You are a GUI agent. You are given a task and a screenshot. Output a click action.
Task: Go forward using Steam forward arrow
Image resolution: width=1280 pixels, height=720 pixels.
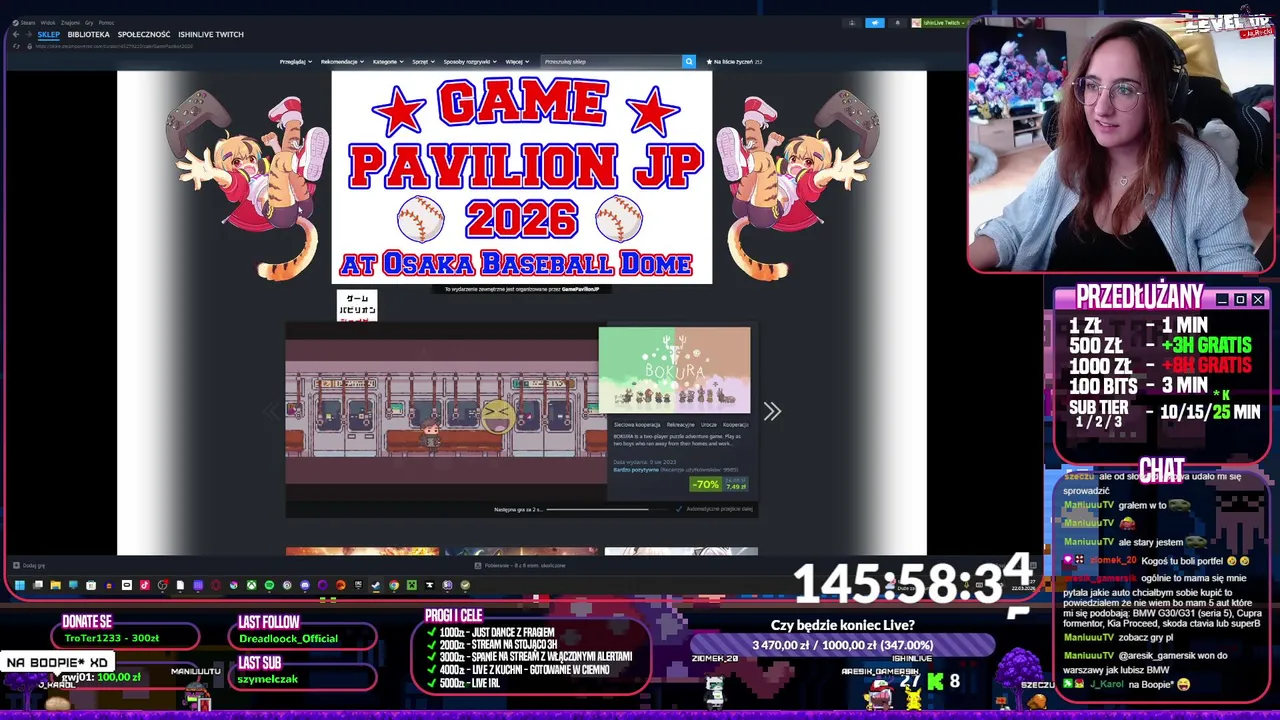[29, 34]
